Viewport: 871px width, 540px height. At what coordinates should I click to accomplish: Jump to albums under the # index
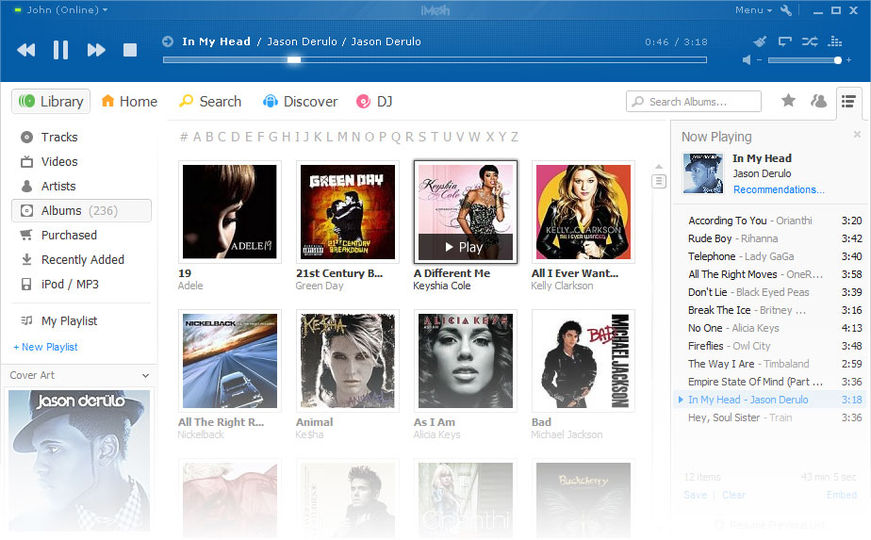point(184,137)
